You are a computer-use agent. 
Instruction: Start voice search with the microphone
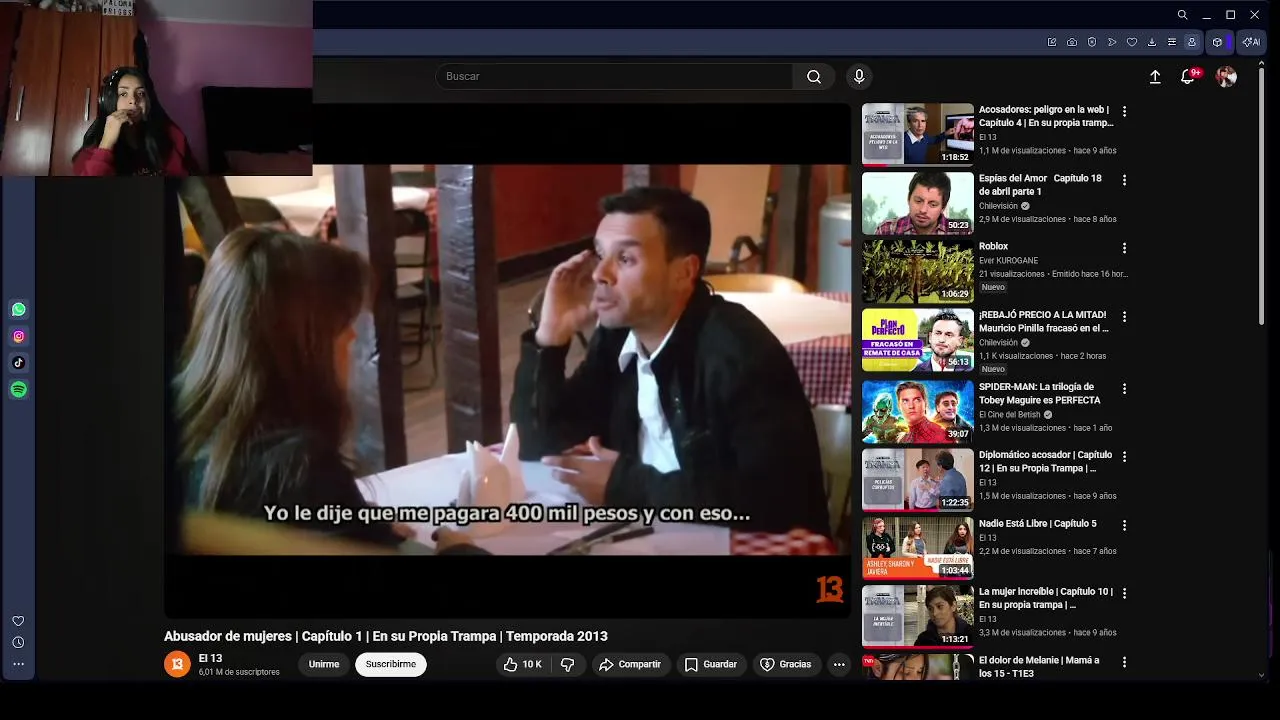click(859, 77)
